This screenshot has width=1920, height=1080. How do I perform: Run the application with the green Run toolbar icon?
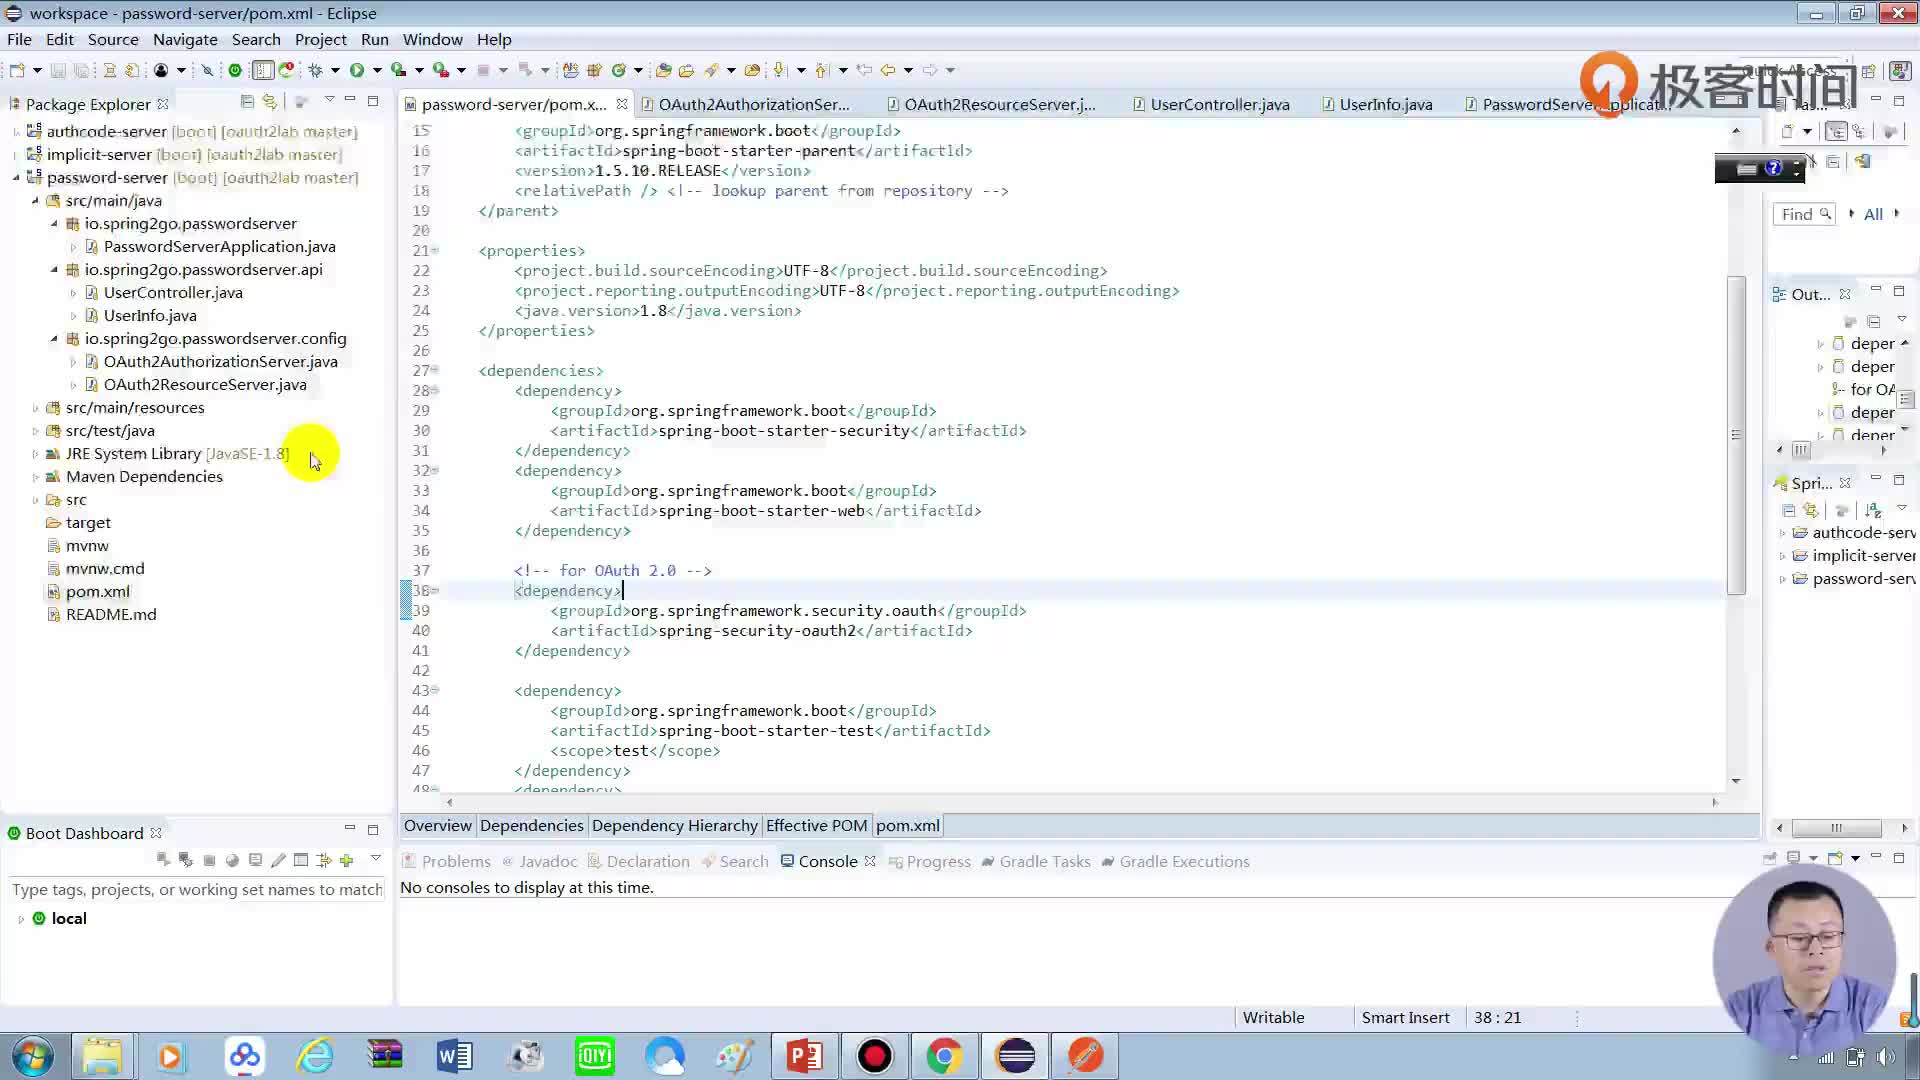coord(358,70)
